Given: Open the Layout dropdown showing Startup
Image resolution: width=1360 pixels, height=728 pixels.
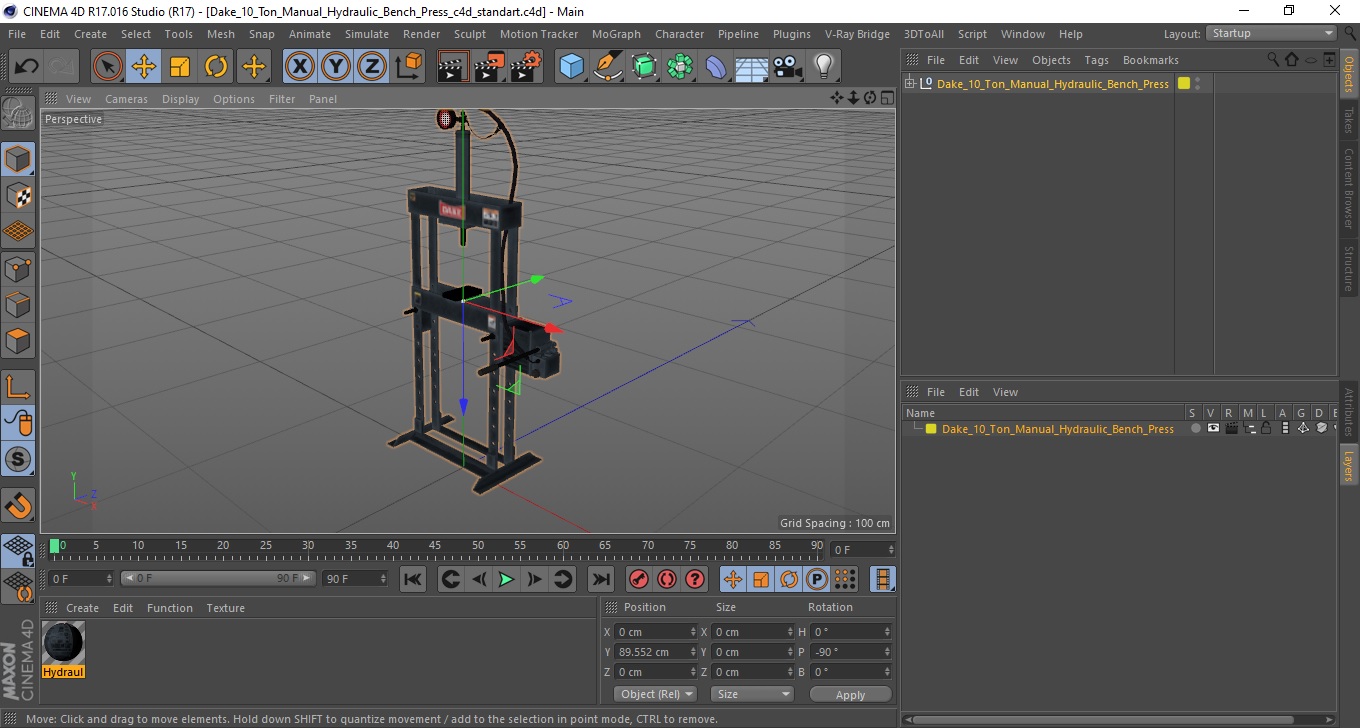Looking at the screenshot, I should click(x=1271, y=33).
